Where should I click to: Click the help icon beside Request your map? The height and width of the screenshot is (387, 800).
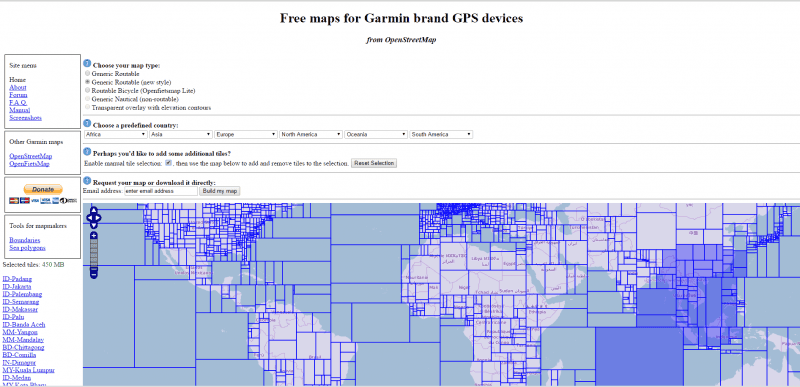(x=87, y=181)
